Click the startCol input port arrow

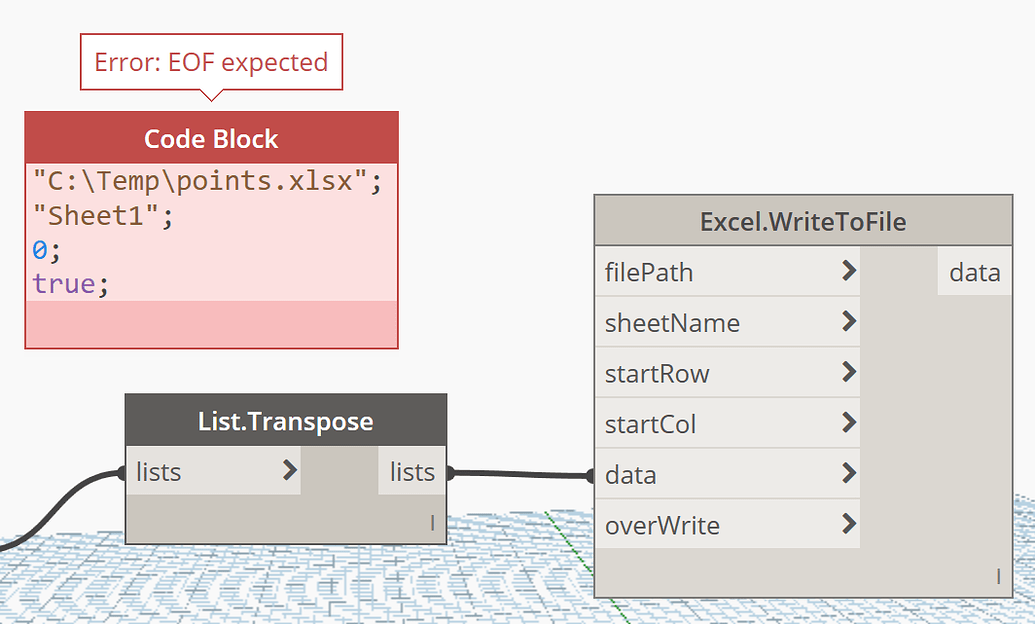point(851,423)
